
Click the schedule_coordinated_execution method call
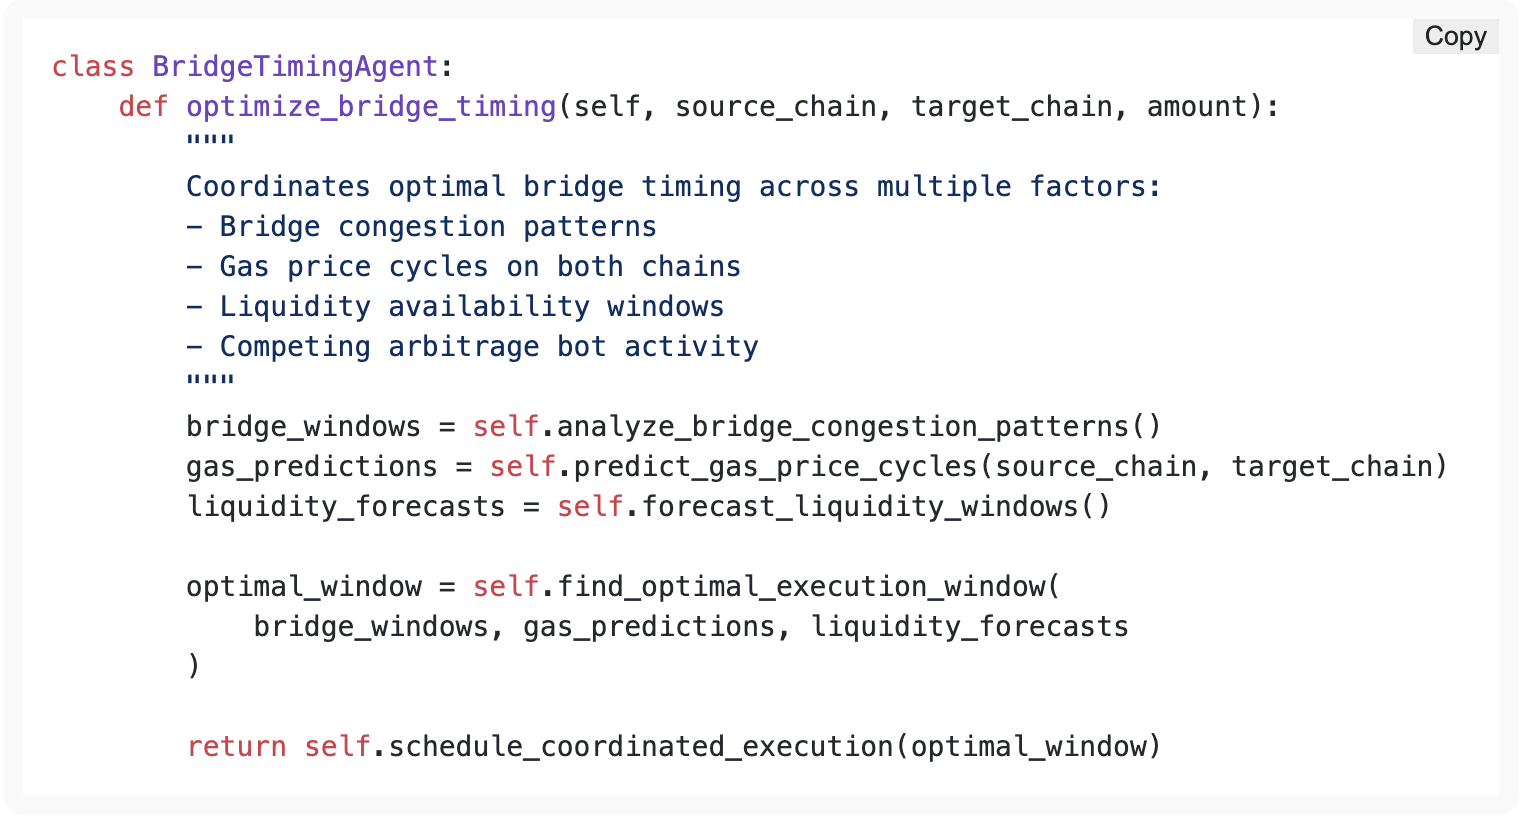tap(640, 747)
